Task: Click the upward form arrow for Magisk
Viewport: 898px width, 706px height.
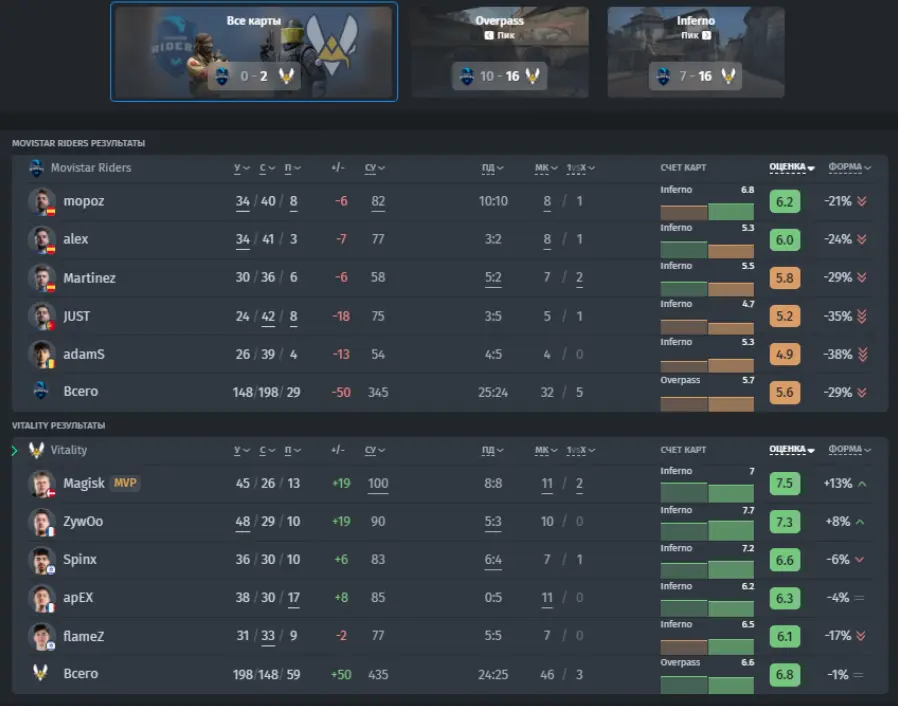Action: (x=862, y=483)
